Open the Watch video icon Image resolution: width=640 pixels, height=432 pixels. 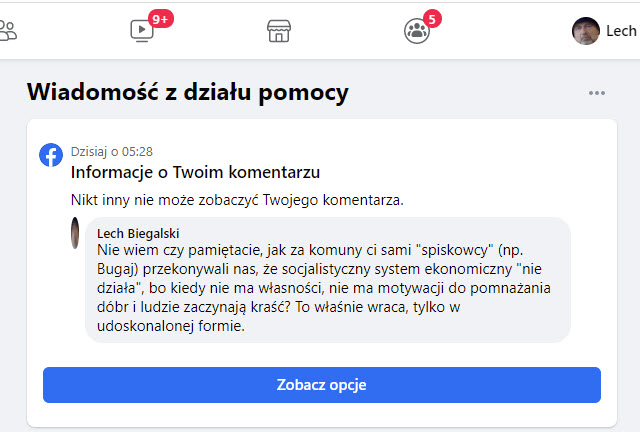pyautogui.click(x=143, y=31)
